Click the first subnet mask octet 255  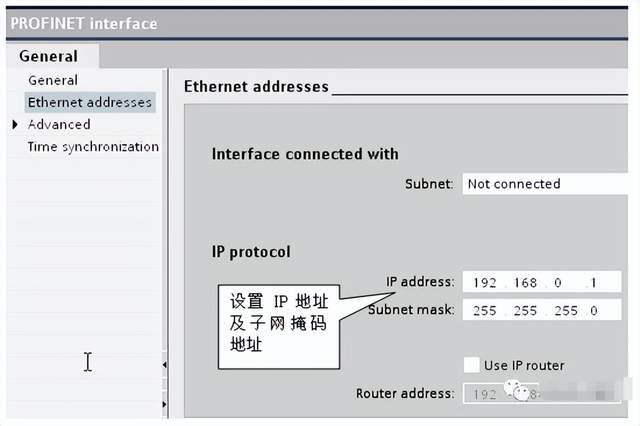point(487,310)
